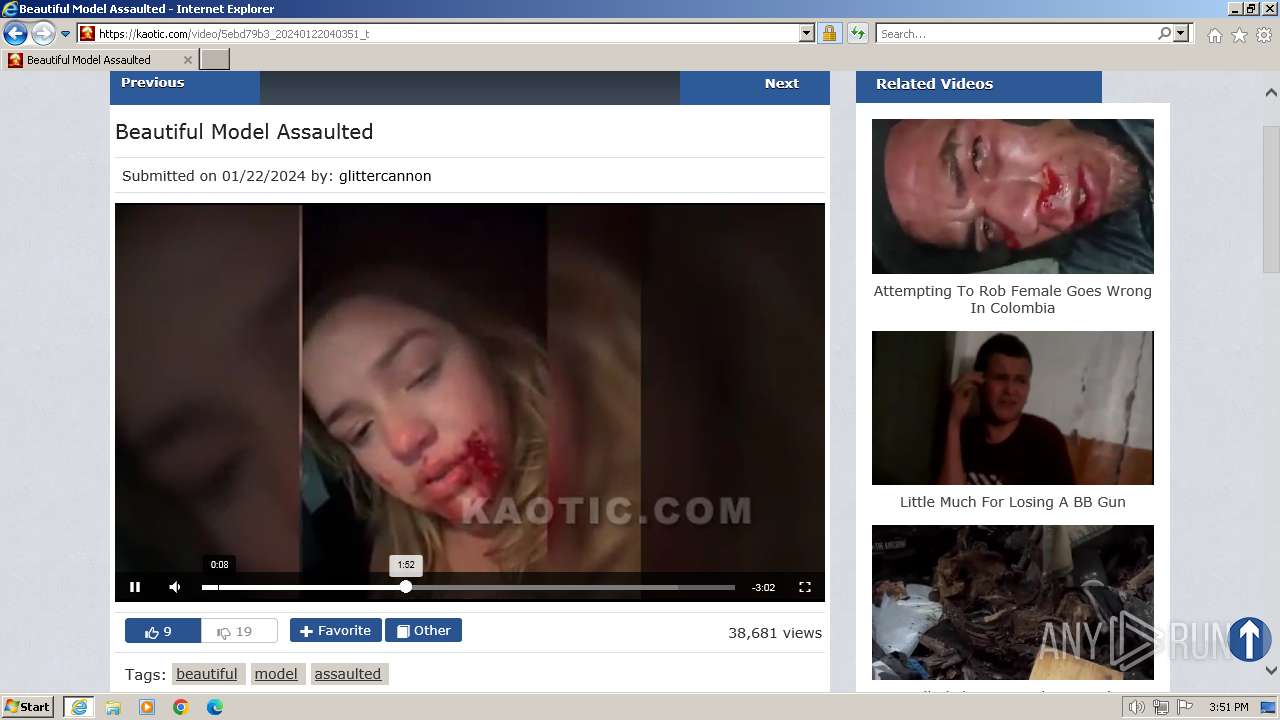The width and height of the screenshot is (1280, 720).
Task: Dislike the video with thumbs-down 19
Action: (x=239, y=631)
